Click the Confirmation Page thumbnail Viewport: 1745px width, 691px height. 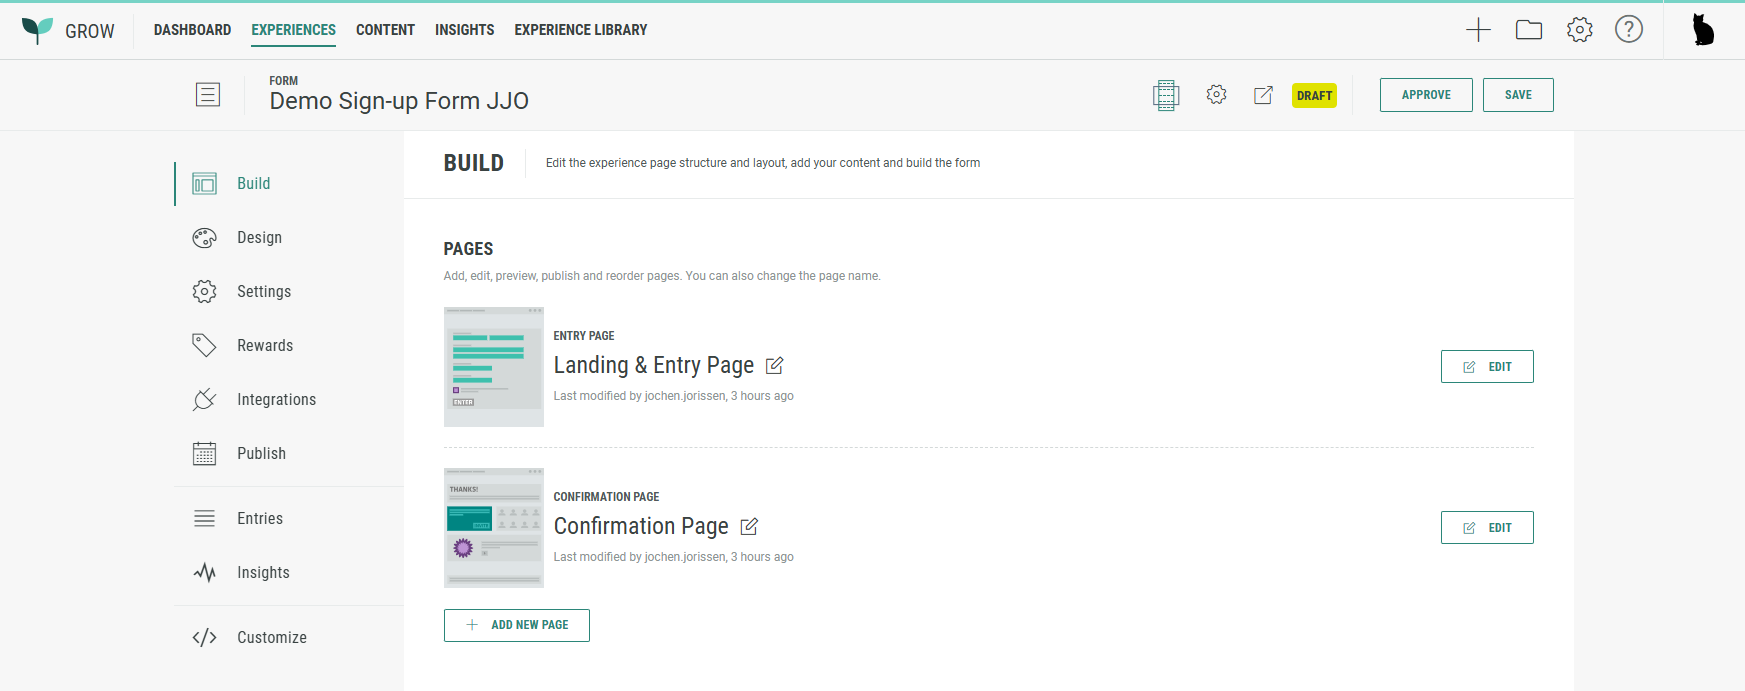[x=494, y=527]
